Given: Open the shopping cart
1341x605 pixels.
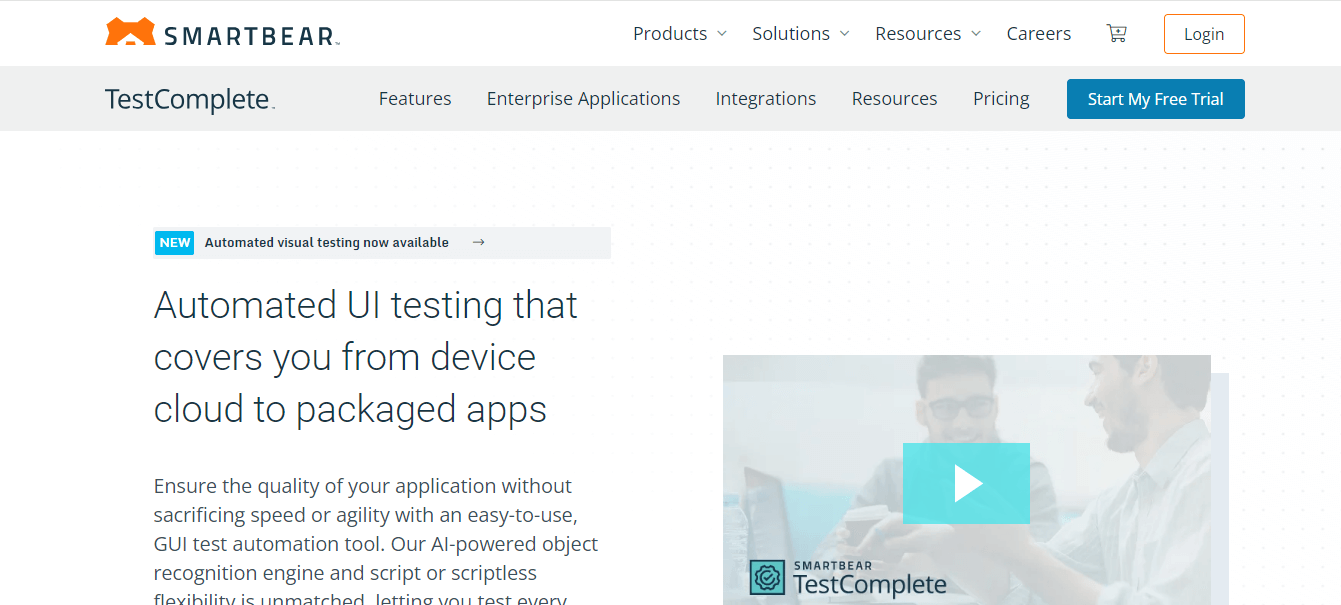Looking at the screenshot, I should 1117,33.
